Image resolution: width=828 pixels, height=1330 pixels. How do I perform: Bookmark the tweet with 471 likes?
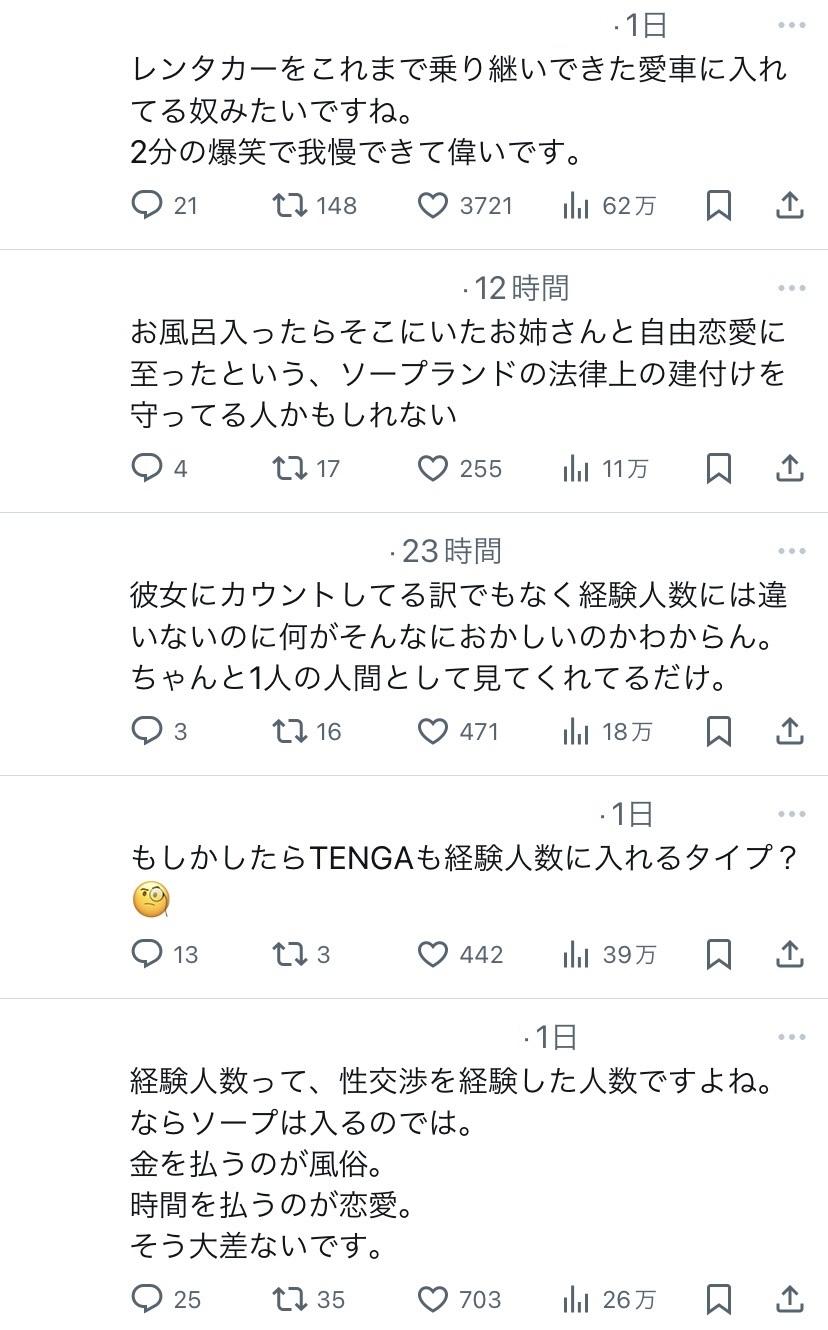pyautogui.click(x=718, y=731)
